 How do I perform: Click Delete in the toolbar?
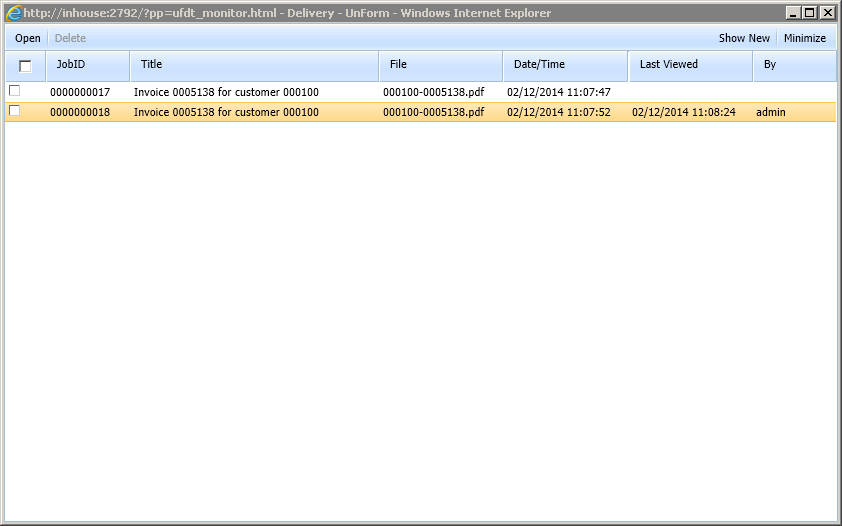[70, 38]
